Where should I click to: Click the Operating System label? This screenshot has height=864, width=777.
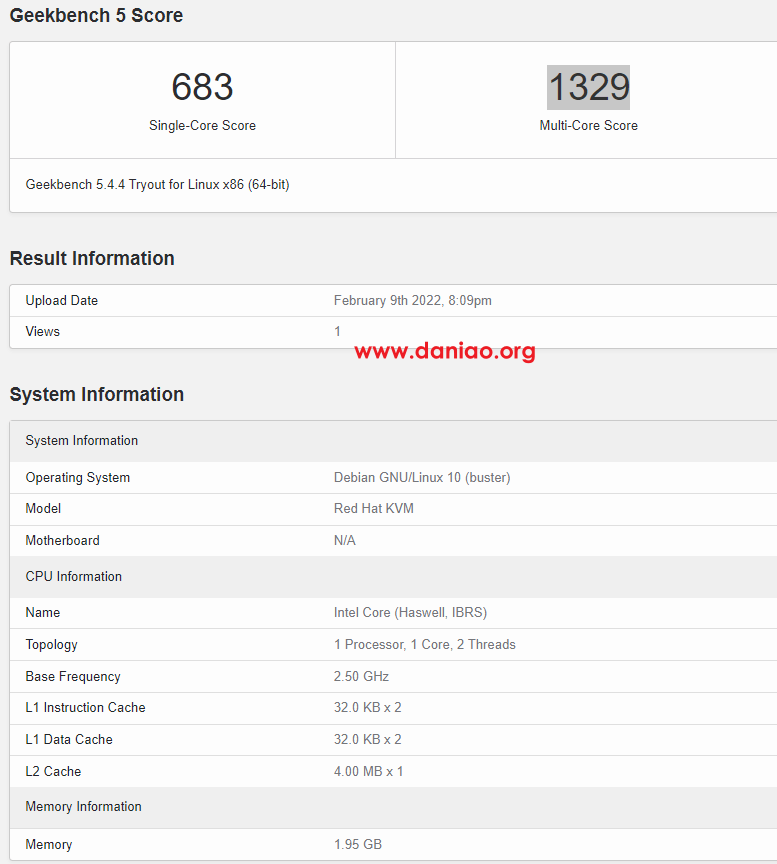pos(78,477)
